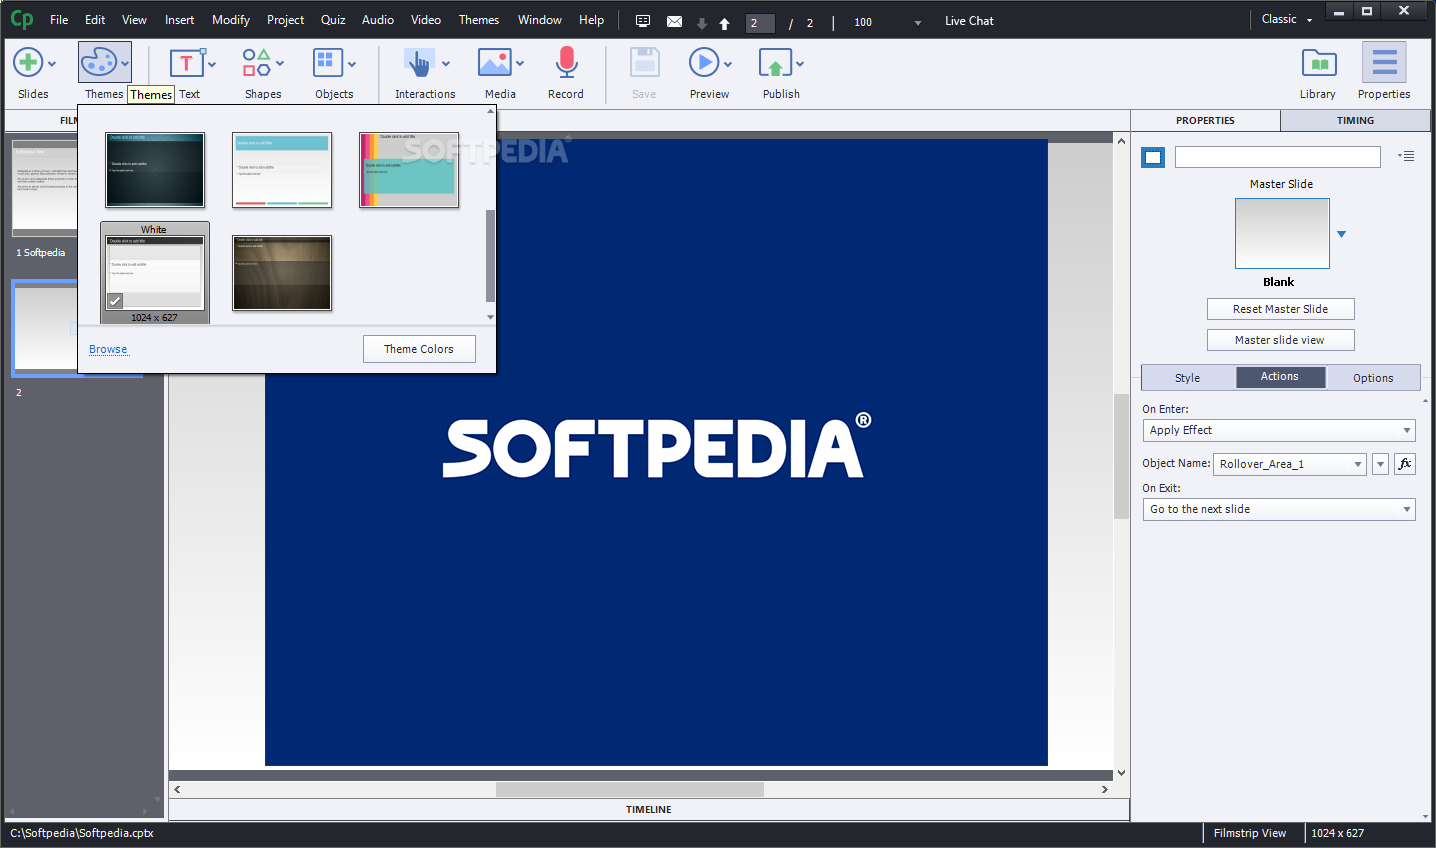Open the properties panel options menu icon
Viewport: 1436px width, 848px height.
[x=1406, y=156]
